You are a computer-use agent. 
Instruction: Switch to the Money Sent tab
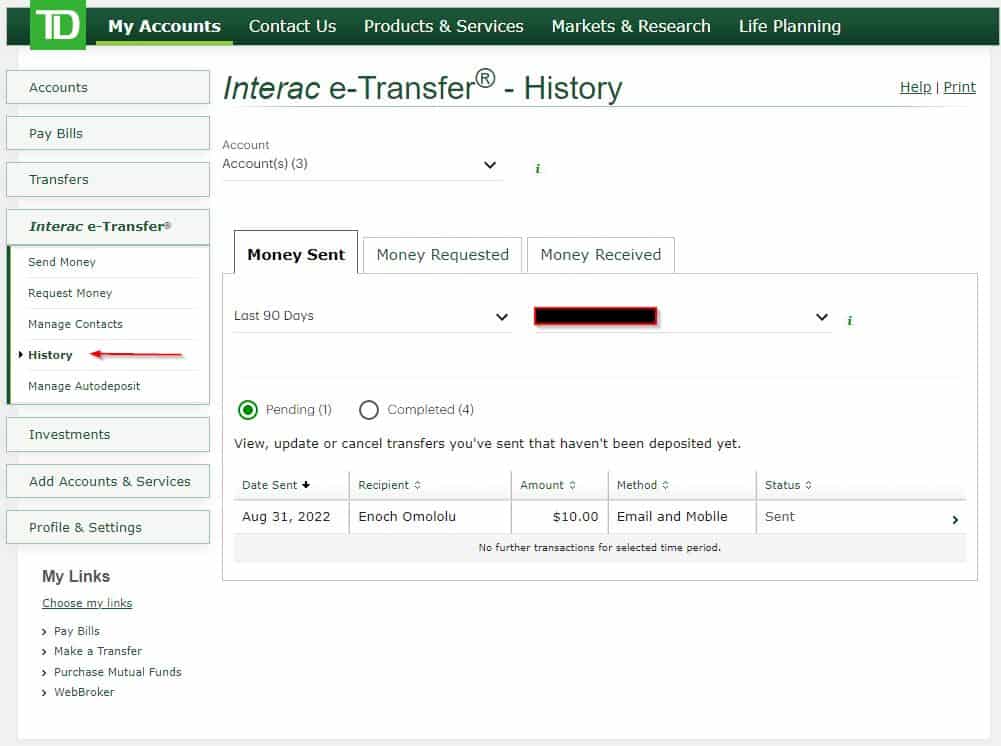click(x=296, y=255)
